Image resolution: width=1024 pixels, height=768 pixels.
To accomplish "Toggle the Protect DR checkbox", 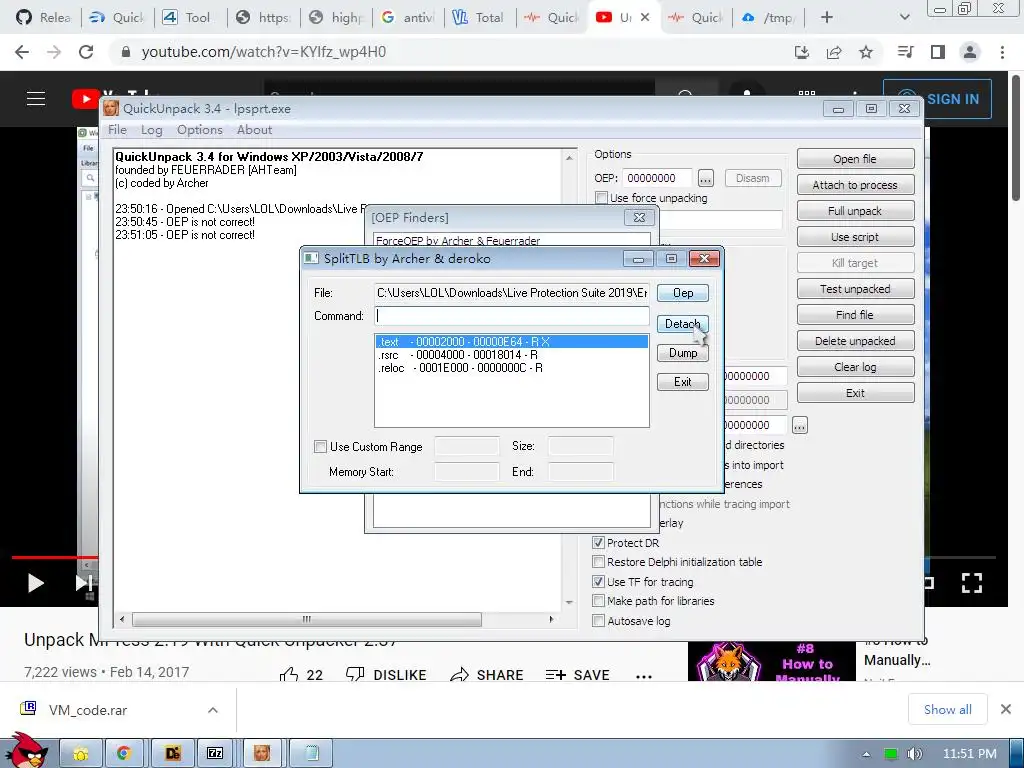I will point(598,543).
